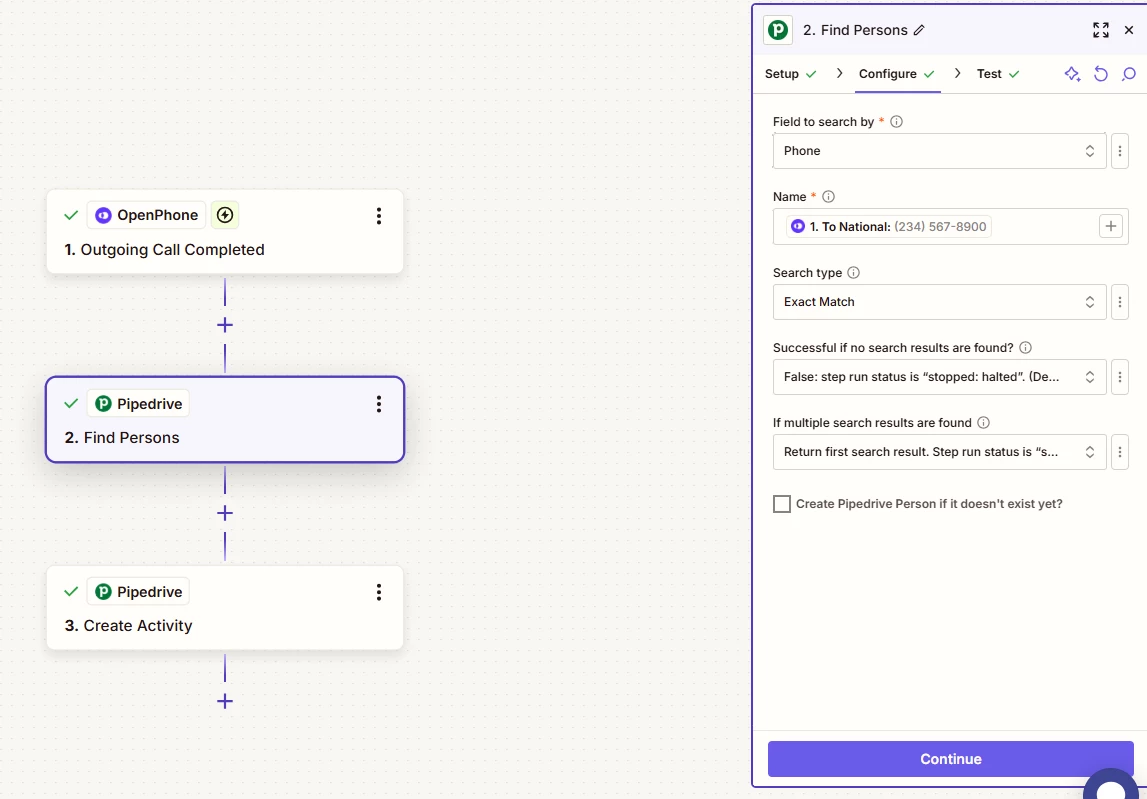Open options menu beside multiple search results dropdown

coord(1120,452)
